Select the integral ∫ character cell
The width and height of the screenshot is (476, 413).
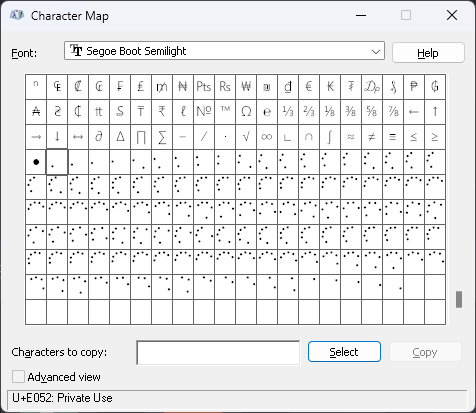(330, 137)
